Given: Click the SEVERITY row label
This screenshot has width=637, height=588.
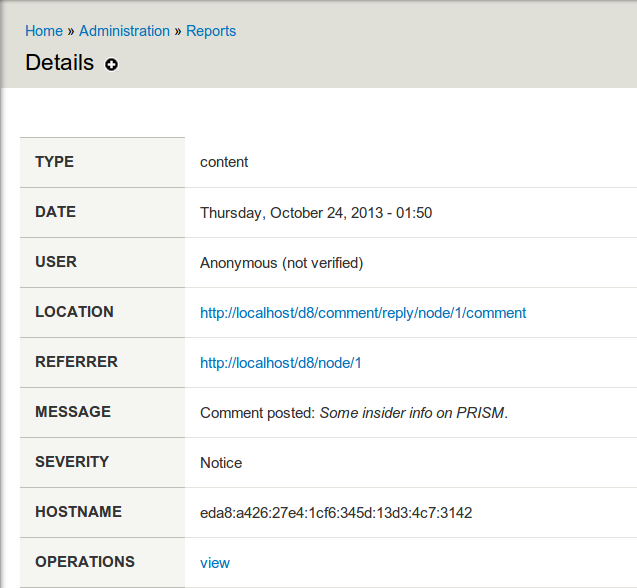Looking at the screenshot, I should pyautogui.click(x=72, y=462).
